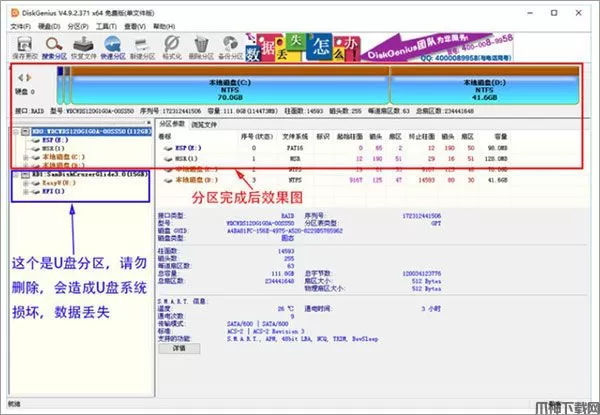Open the 文件(F) menu

18,26
